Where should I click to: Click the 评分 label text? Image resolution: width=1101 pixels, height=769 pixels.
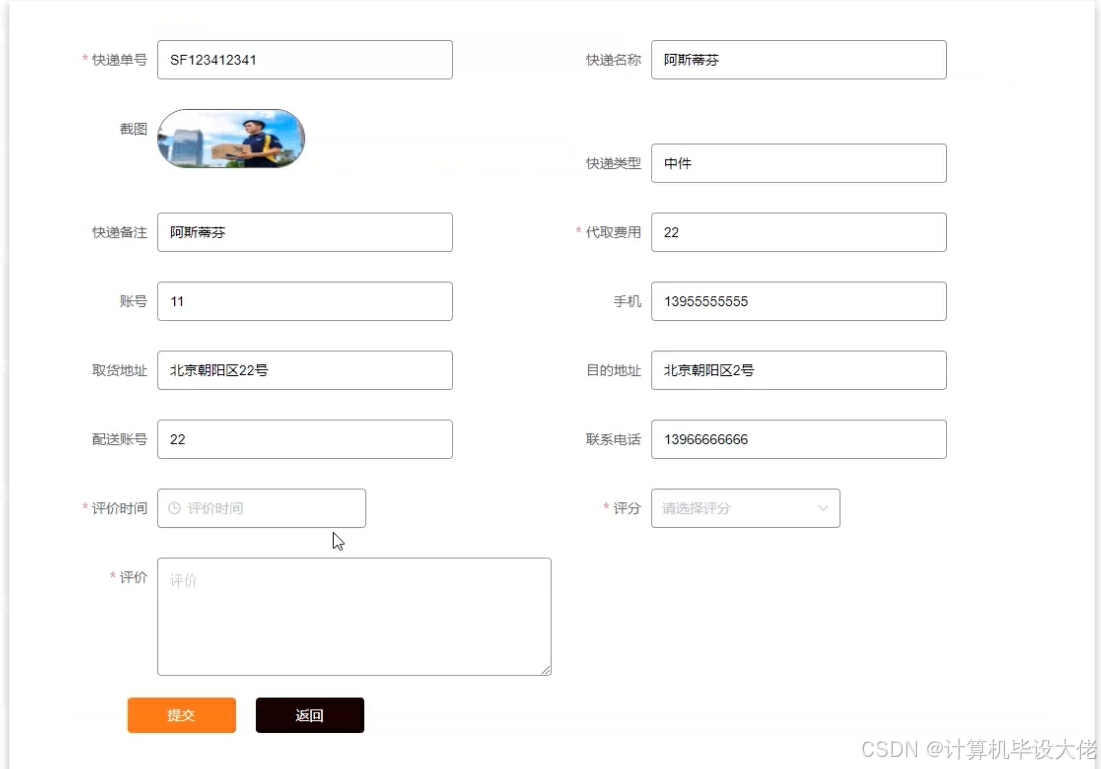pos(627,508)
